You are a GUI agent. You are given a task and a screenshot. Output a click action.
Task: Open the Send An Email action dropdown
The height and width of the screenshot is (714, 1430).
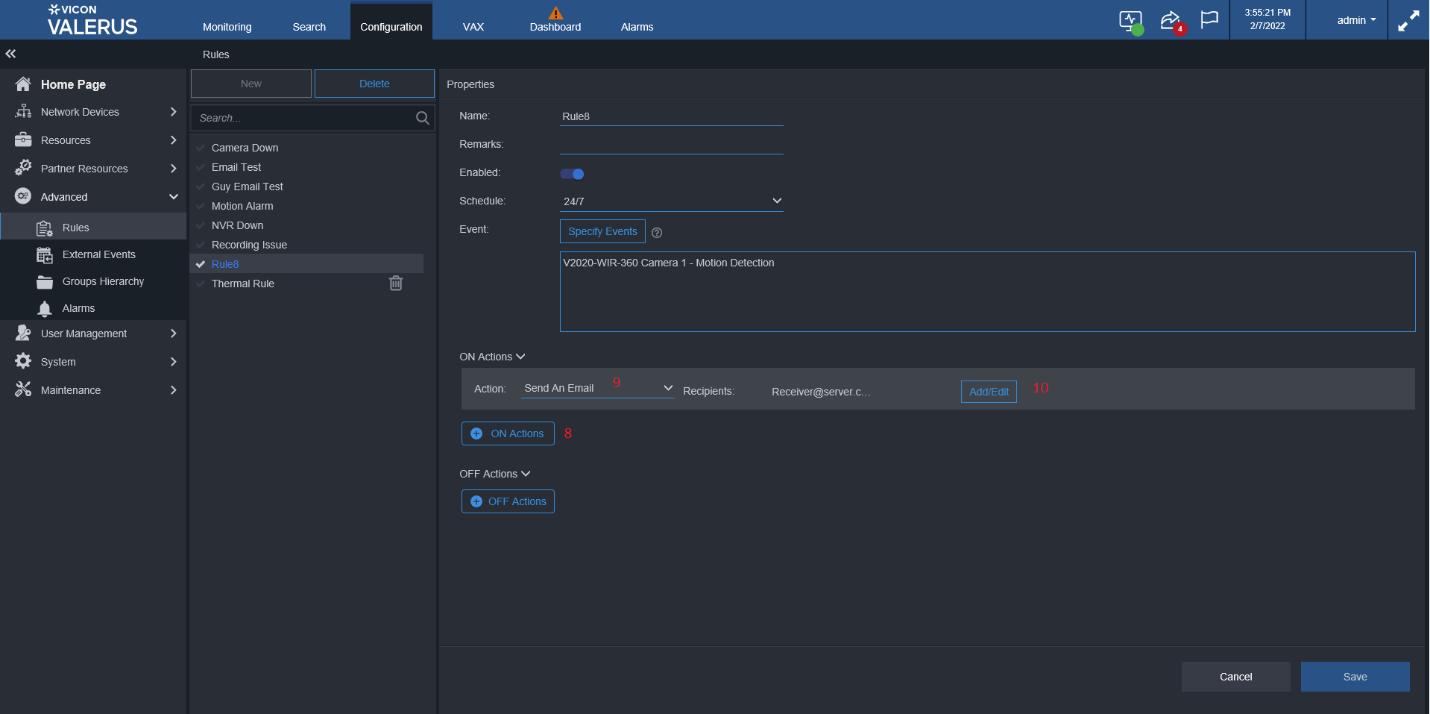point(598,388)
